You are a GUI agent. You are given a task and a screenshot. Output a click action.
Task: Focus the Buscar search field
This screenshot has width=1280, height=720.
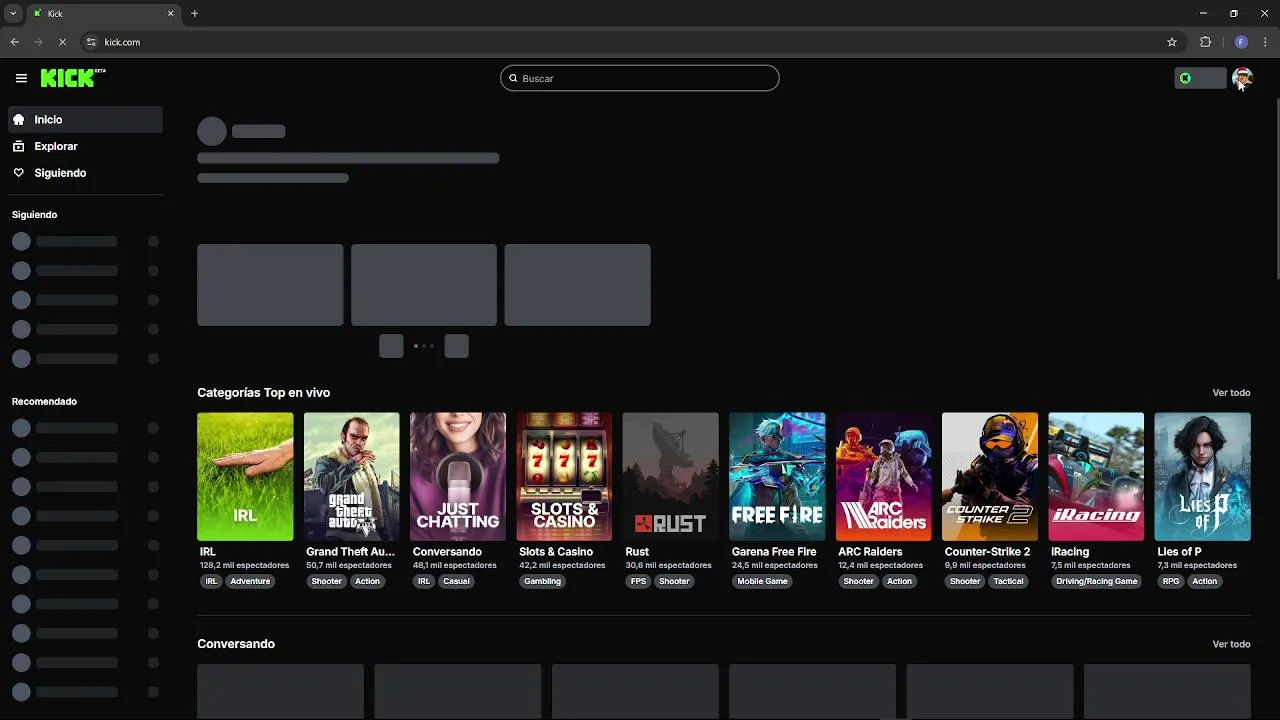[x=640, y=78]
